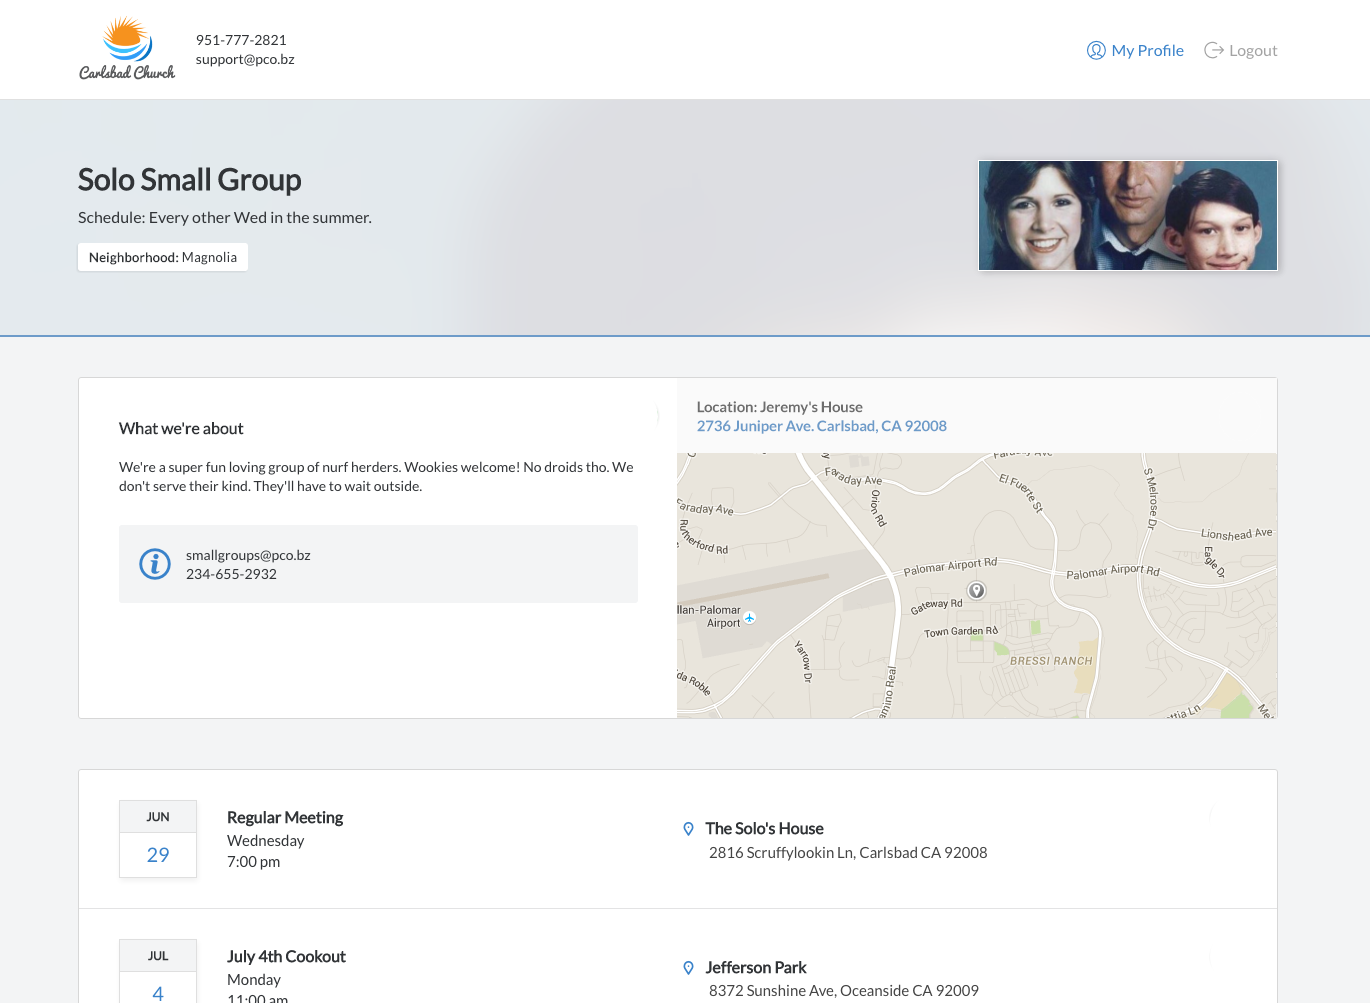The image size is (1370, 1003).
Task: Click the map marker near Gateway Rd
Action: coord(975,591)
